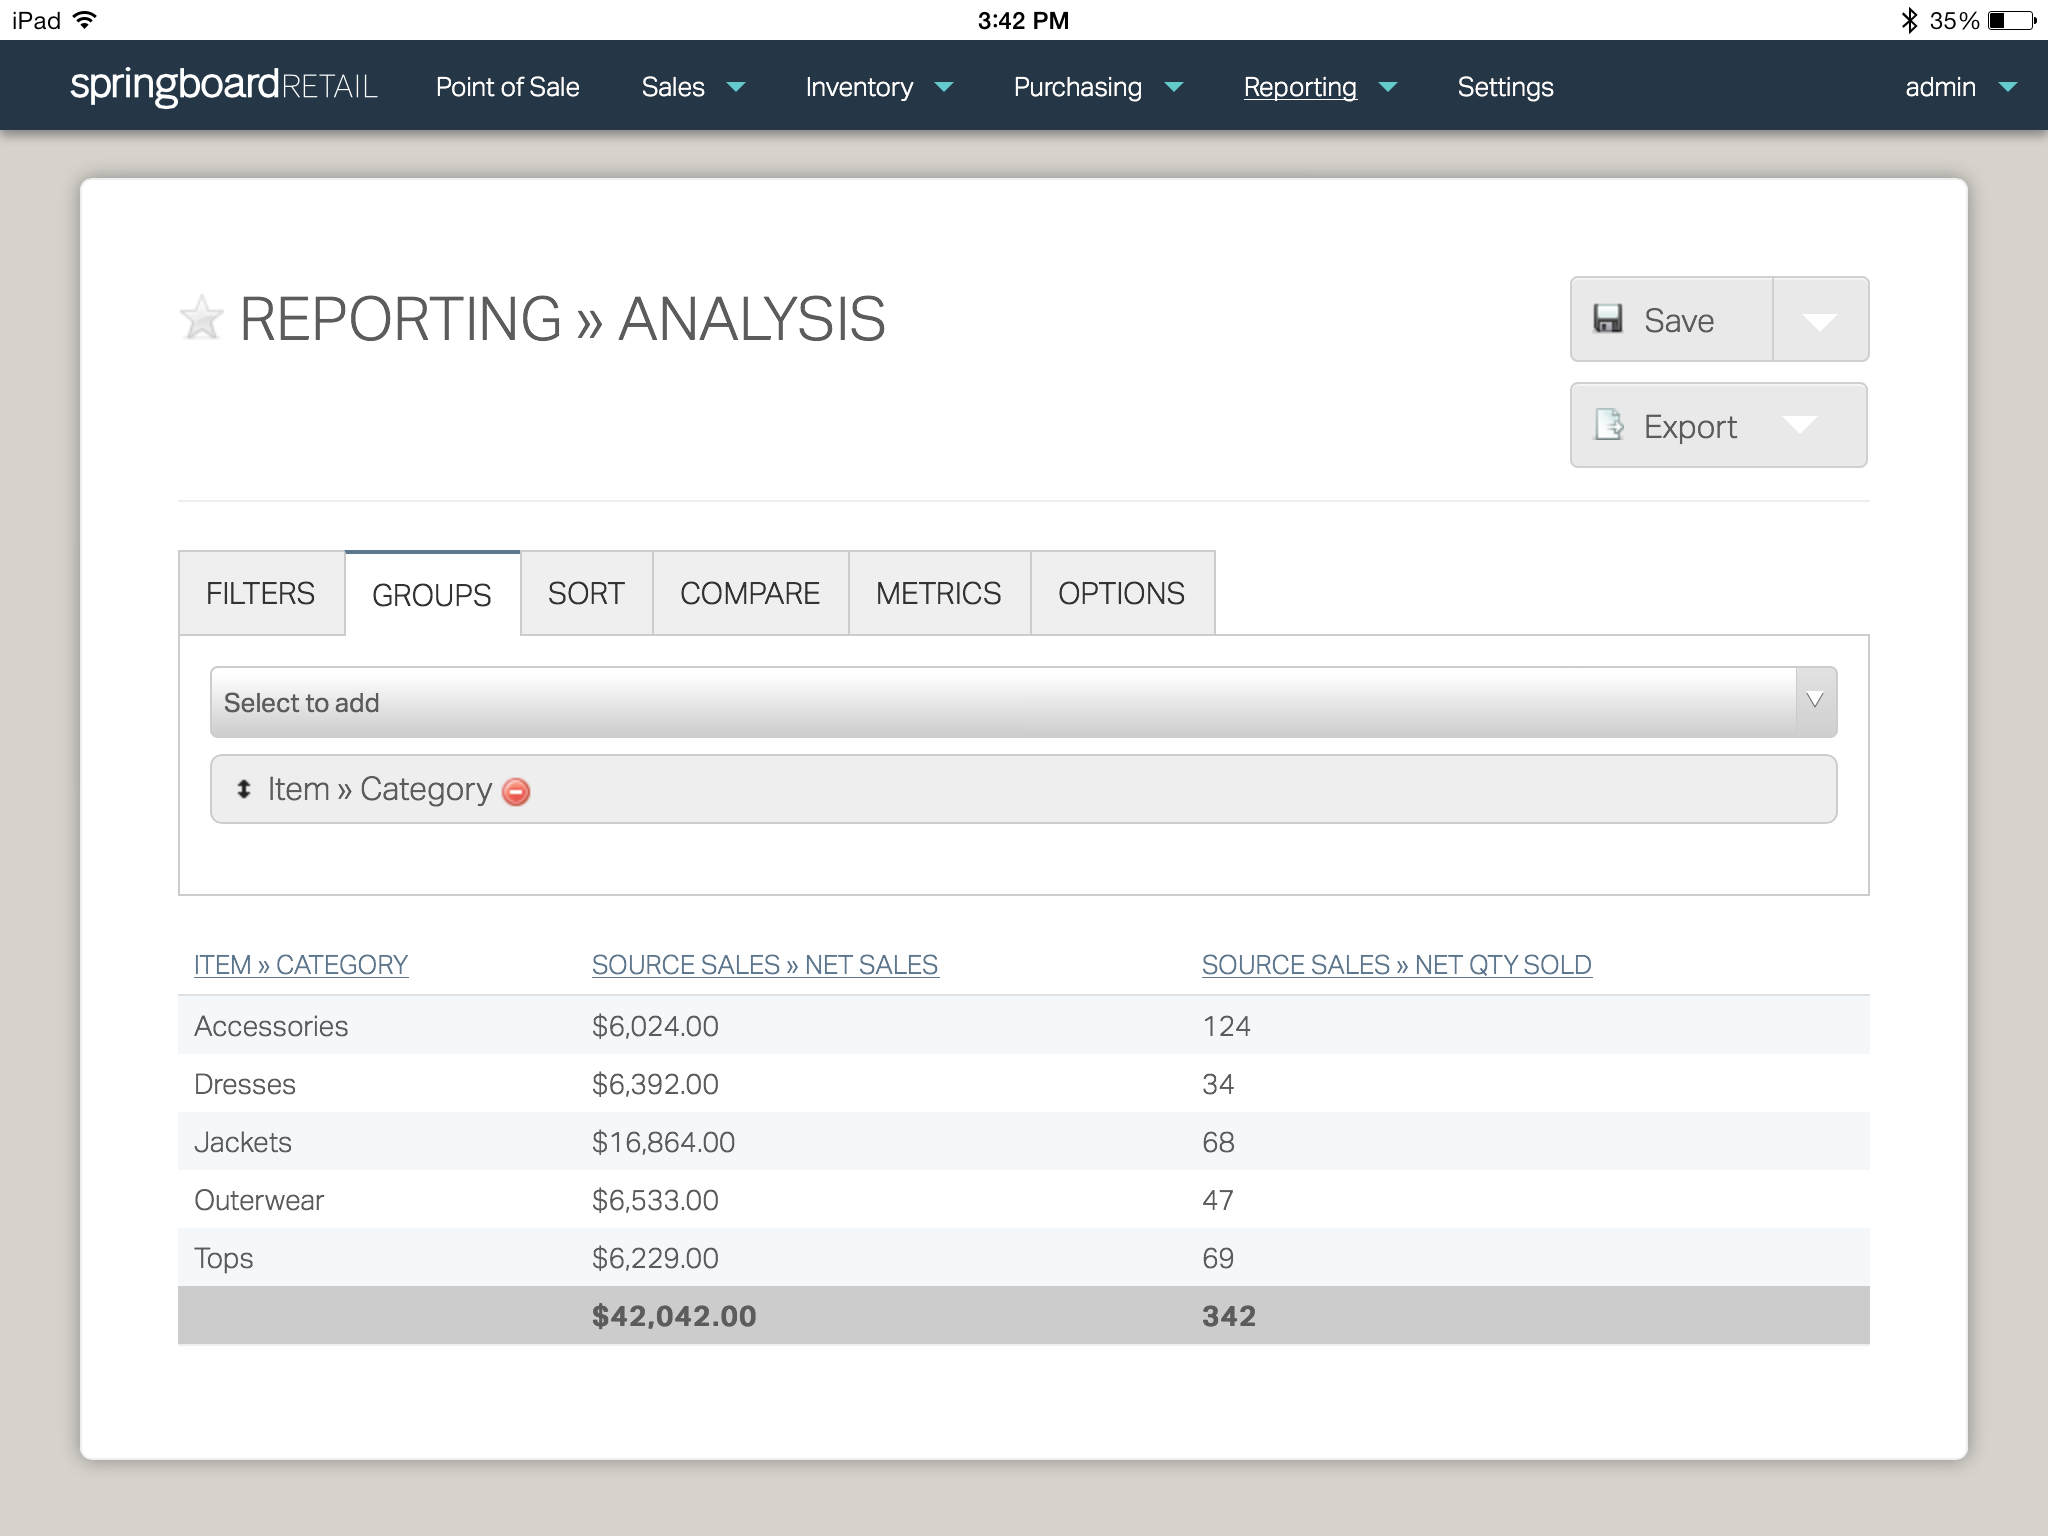Click the floppy disk Save icon
The height and width of the screenshot is (1536, 2048).
click(1608, 319)
